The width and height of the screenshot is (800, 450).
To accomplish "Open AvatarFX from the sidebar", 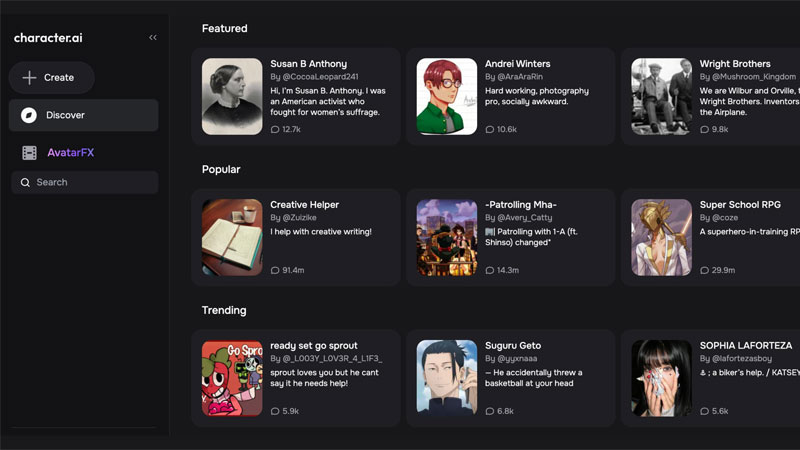I will click(71, 153).
